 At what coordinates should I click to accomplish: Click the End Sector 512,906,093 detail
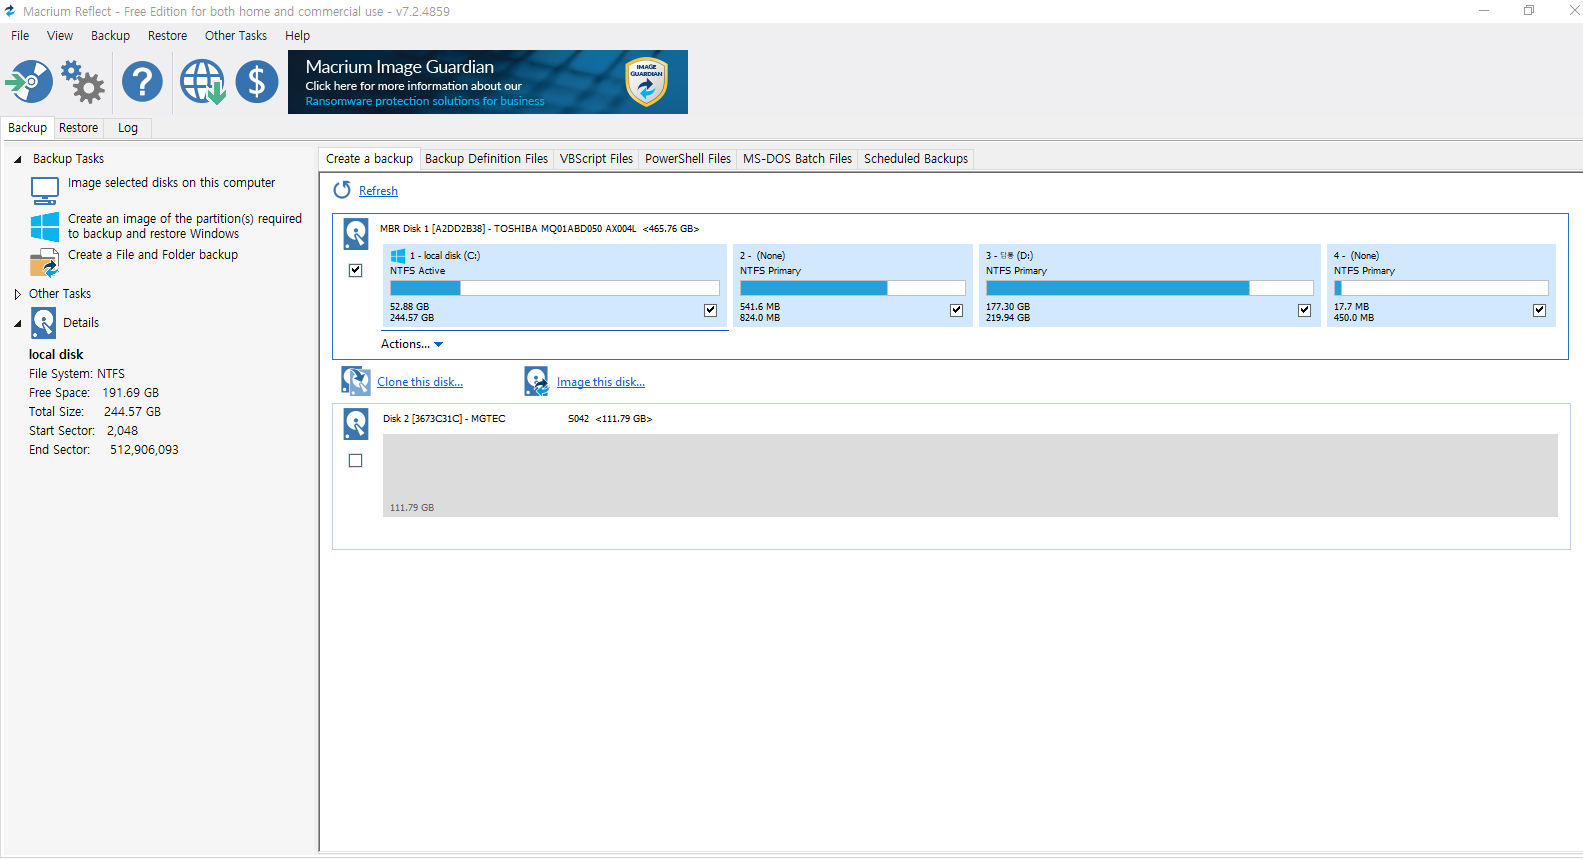click(104, 450)
